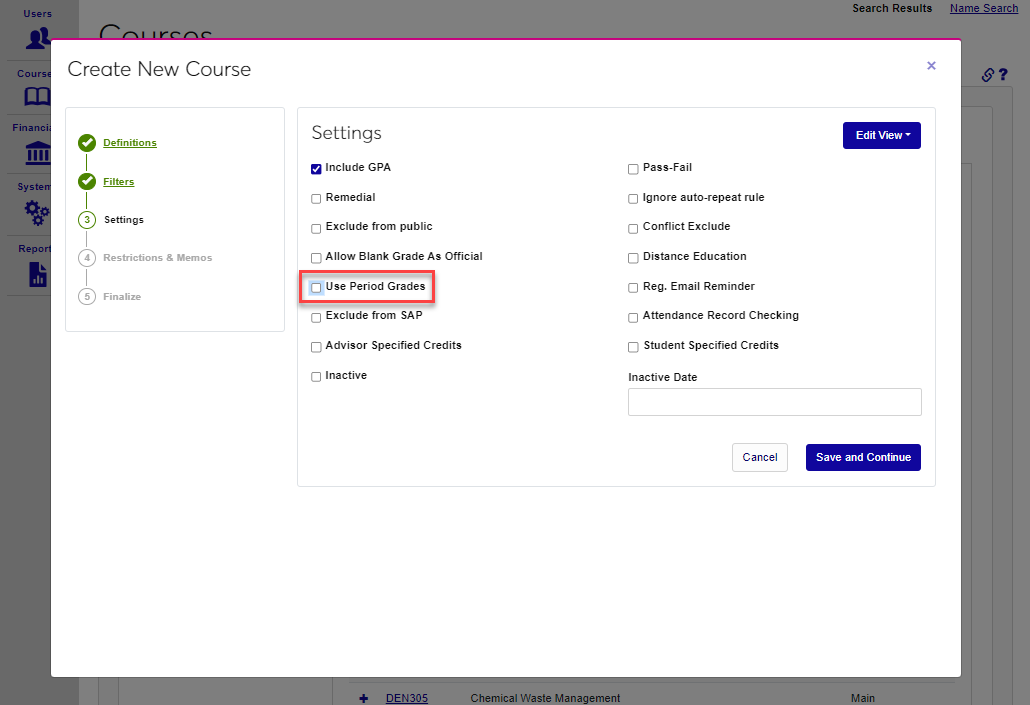Enable Attendance Record Checking
1030x705 pixels.
pos(632,317)
